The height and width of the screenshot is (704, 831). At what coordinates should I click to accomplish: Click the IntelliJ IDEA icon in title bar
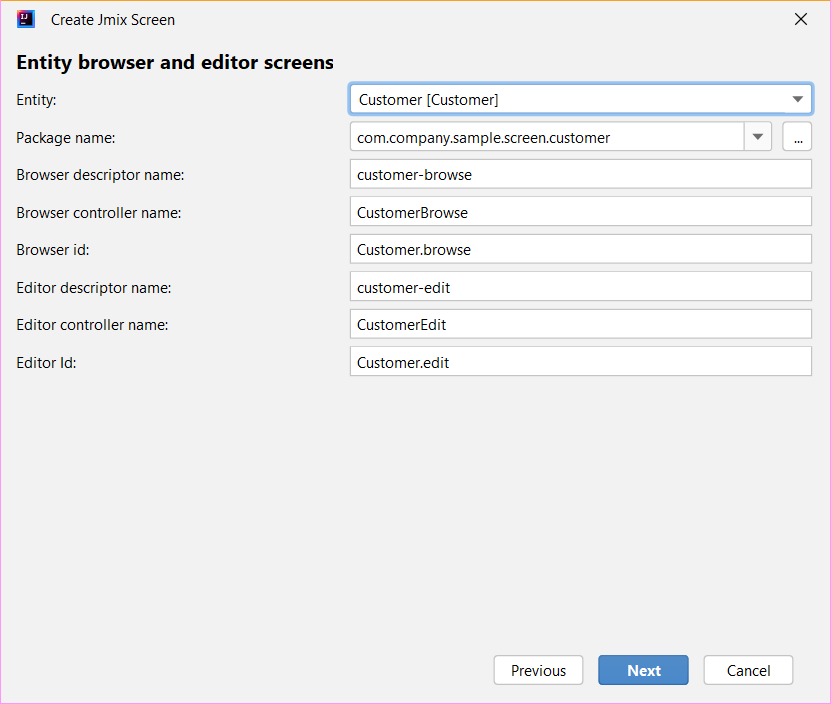25,19
